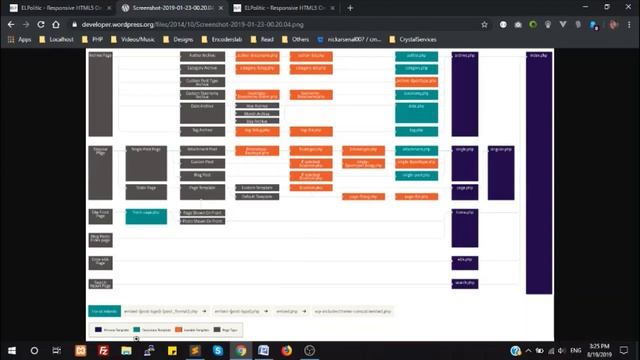Click the Tag Archive gray box
This screenshot has width=640, height=360.
coord(202,131)
